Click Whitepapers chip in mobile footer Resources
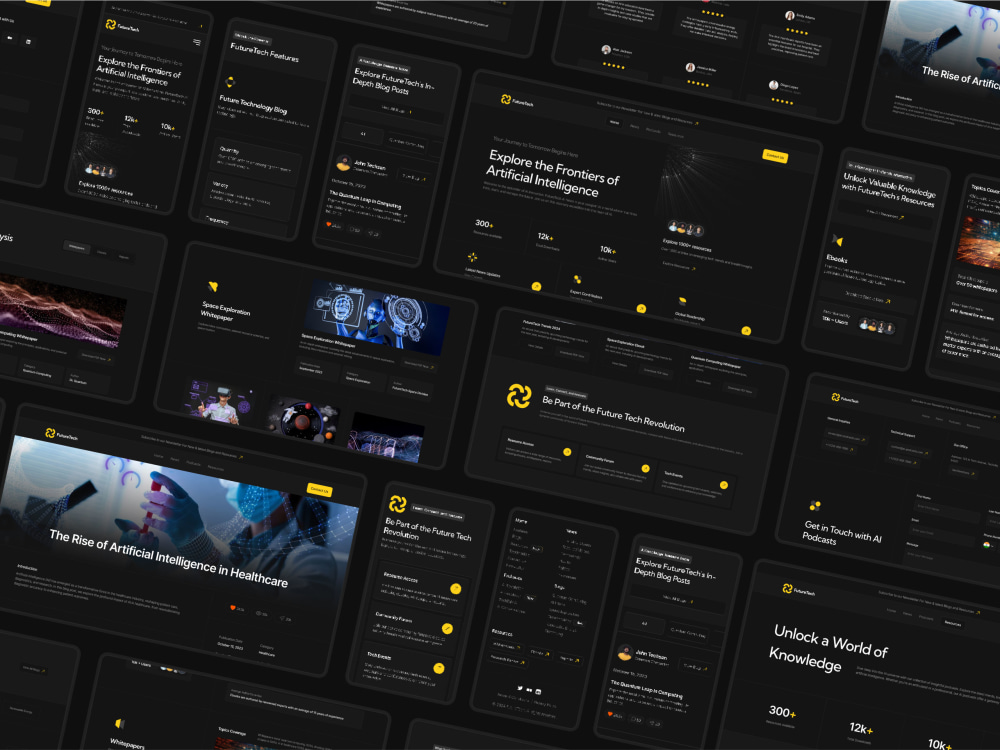The width and height of the screenshot is (1000, 750). tap(504, 646)
